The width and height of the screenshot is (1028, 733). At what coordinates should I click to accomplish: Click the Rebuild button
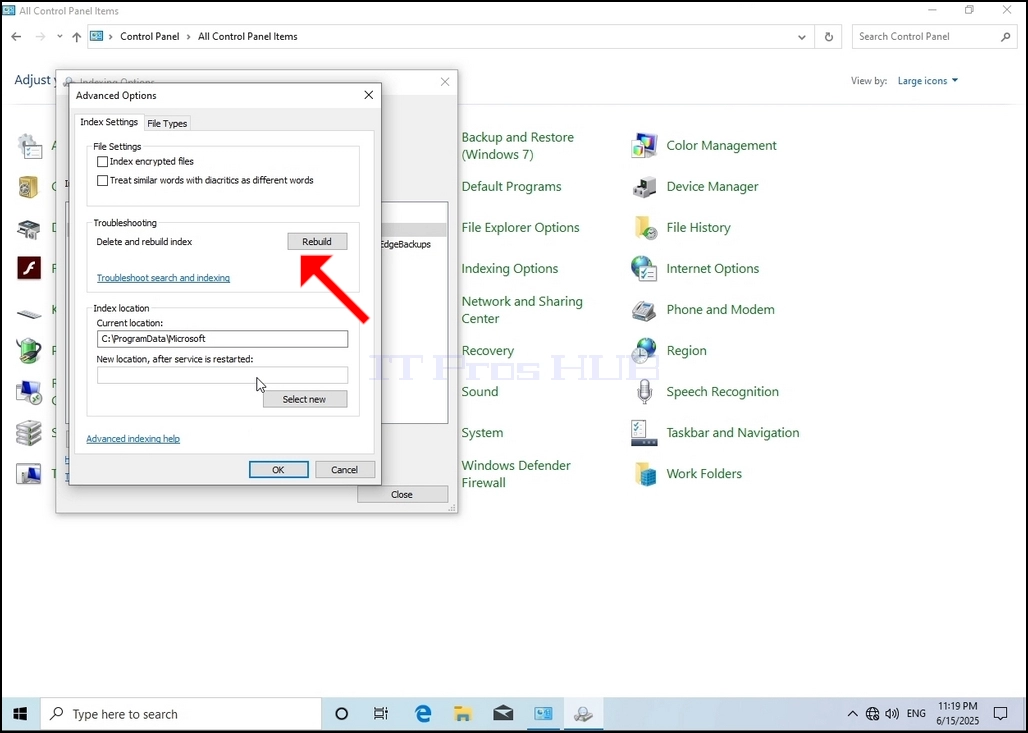click(x=317, y=242)
